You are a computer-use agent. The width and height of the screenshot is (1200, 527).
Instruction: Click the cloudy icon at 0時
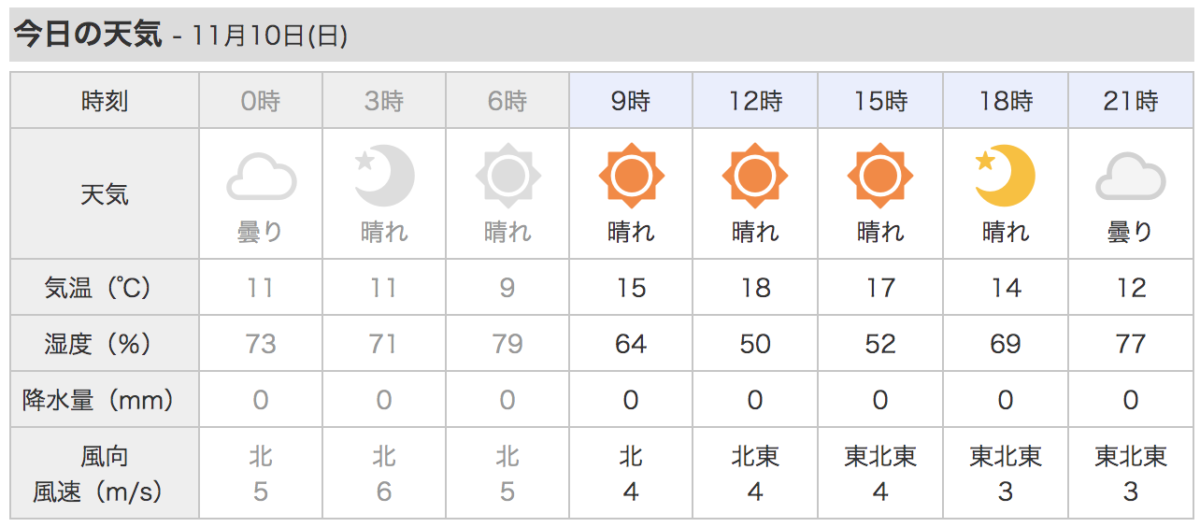[x=261, y=178]
